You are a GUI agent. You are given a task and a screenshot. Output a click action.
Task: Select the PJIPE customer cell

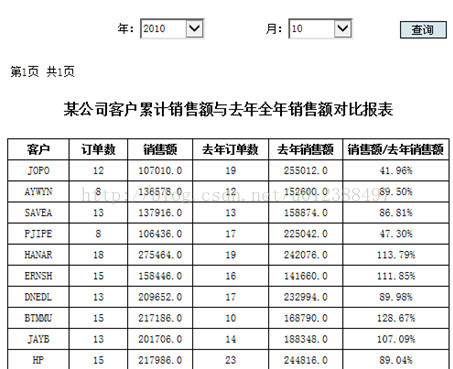click(x=38, y=234)
